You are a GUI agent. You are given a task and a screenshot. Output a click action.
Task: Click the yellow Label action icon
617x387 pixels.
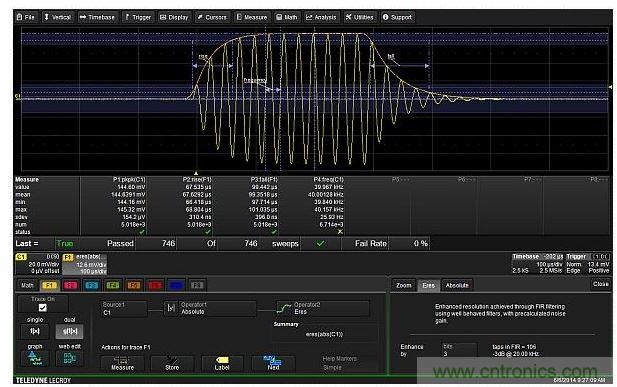222,363
